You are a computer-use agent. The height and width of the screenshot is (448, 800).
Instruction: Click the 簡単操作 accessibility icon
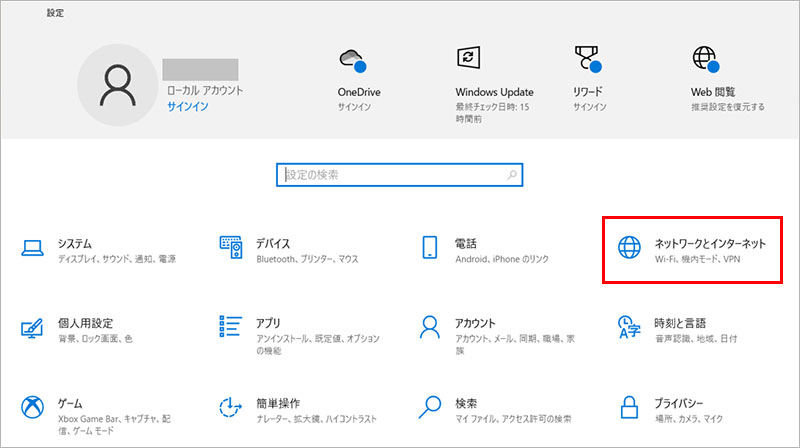(231, 407)
